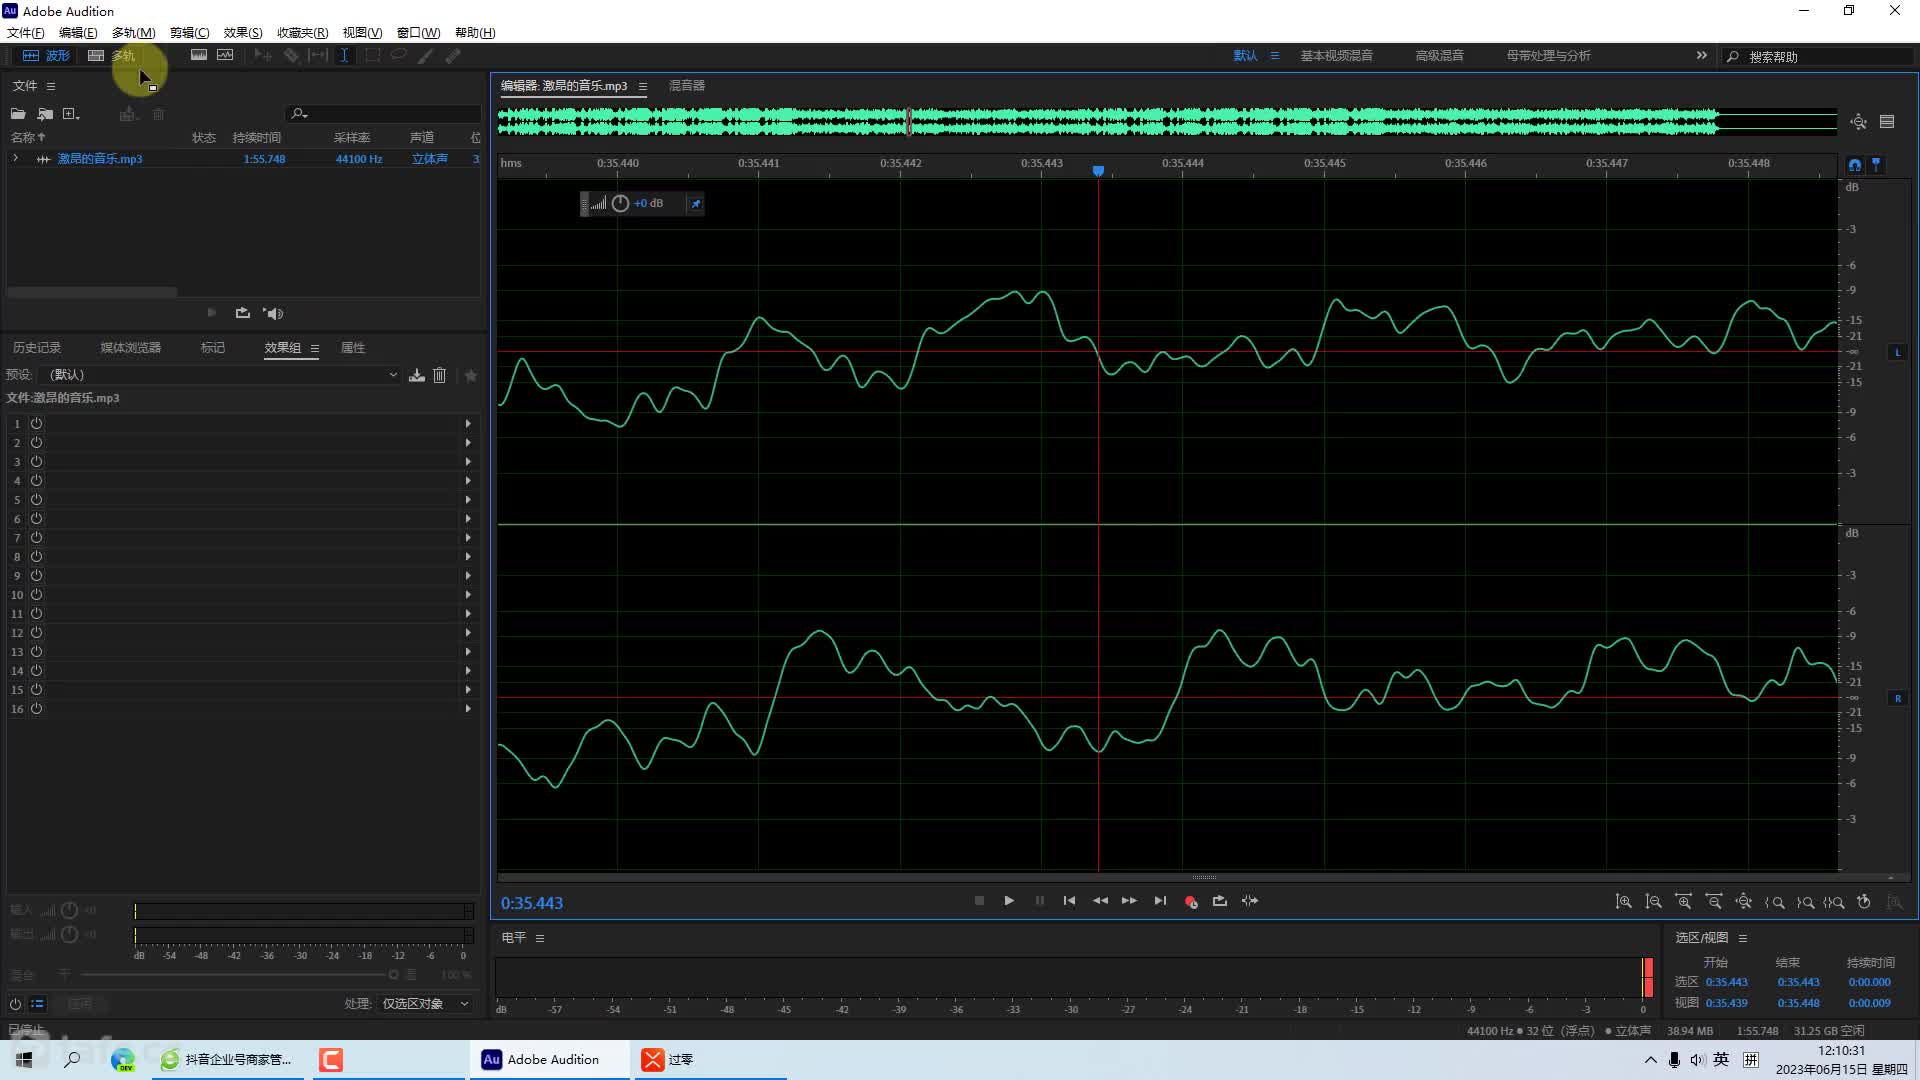Zoom out full both axes icon
Viewport: 1920px width, 1080px height.
pos(1743,902)
